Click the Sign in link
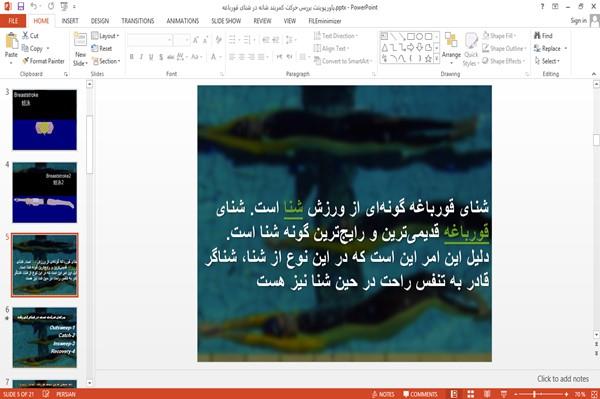Image resolution: width=600 pixels, height=399 pixels. click(578, 21)
